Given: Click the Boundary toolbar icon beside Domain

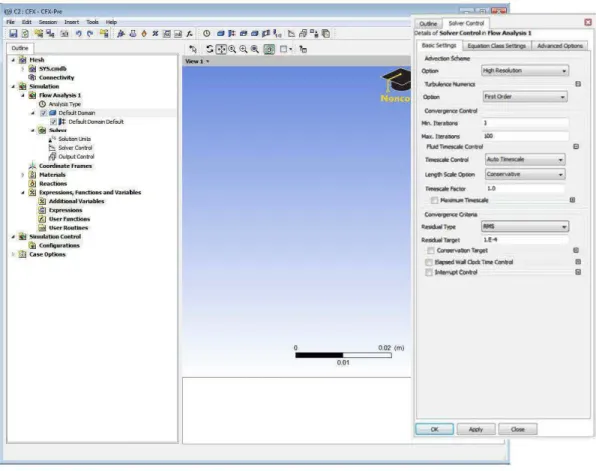Looking at the screenshot, I should tap(231, 34).
